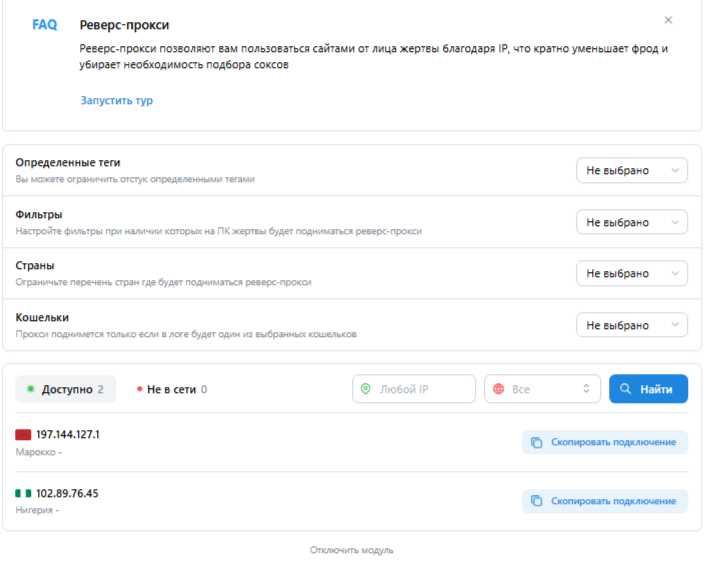Click the Найти search button
The image size is (719, 561).
648,389
